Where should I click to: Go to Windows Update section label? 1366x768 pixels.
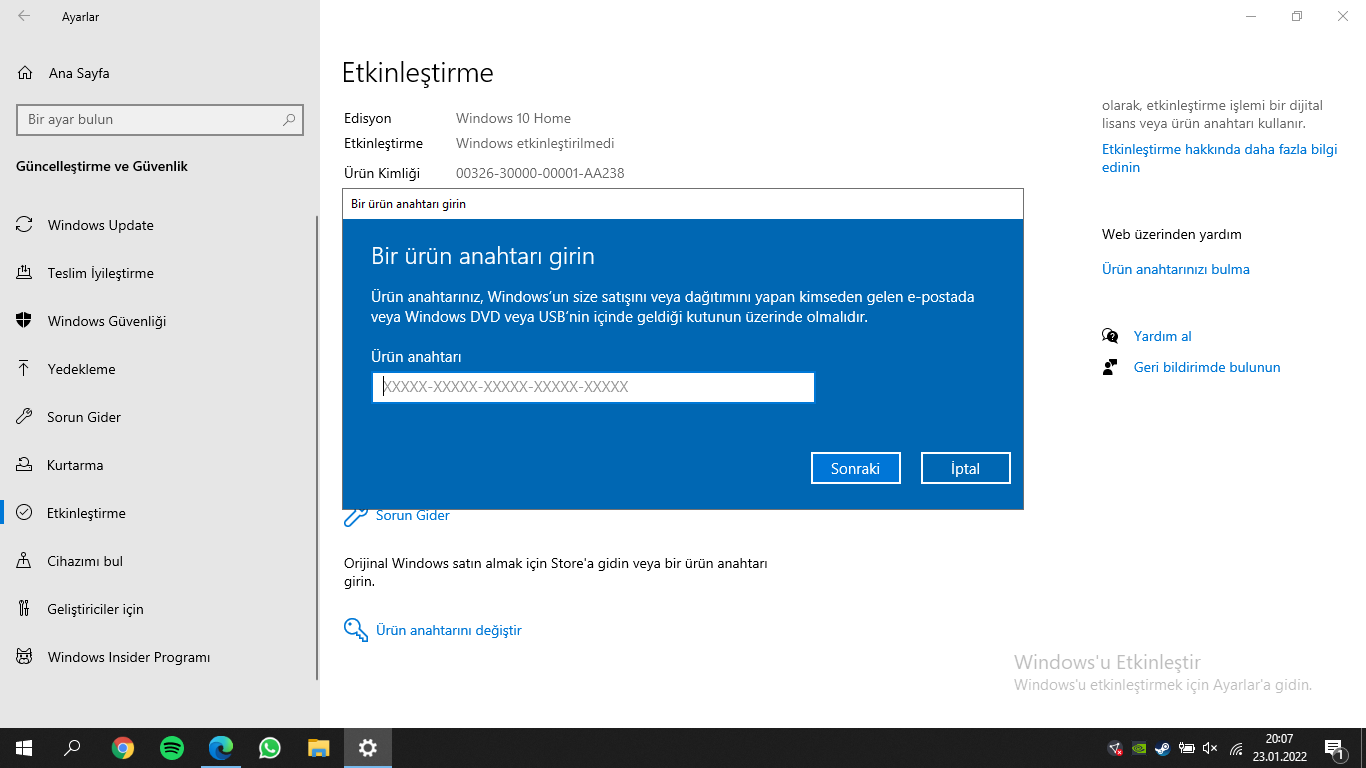[x=101, y=225]
